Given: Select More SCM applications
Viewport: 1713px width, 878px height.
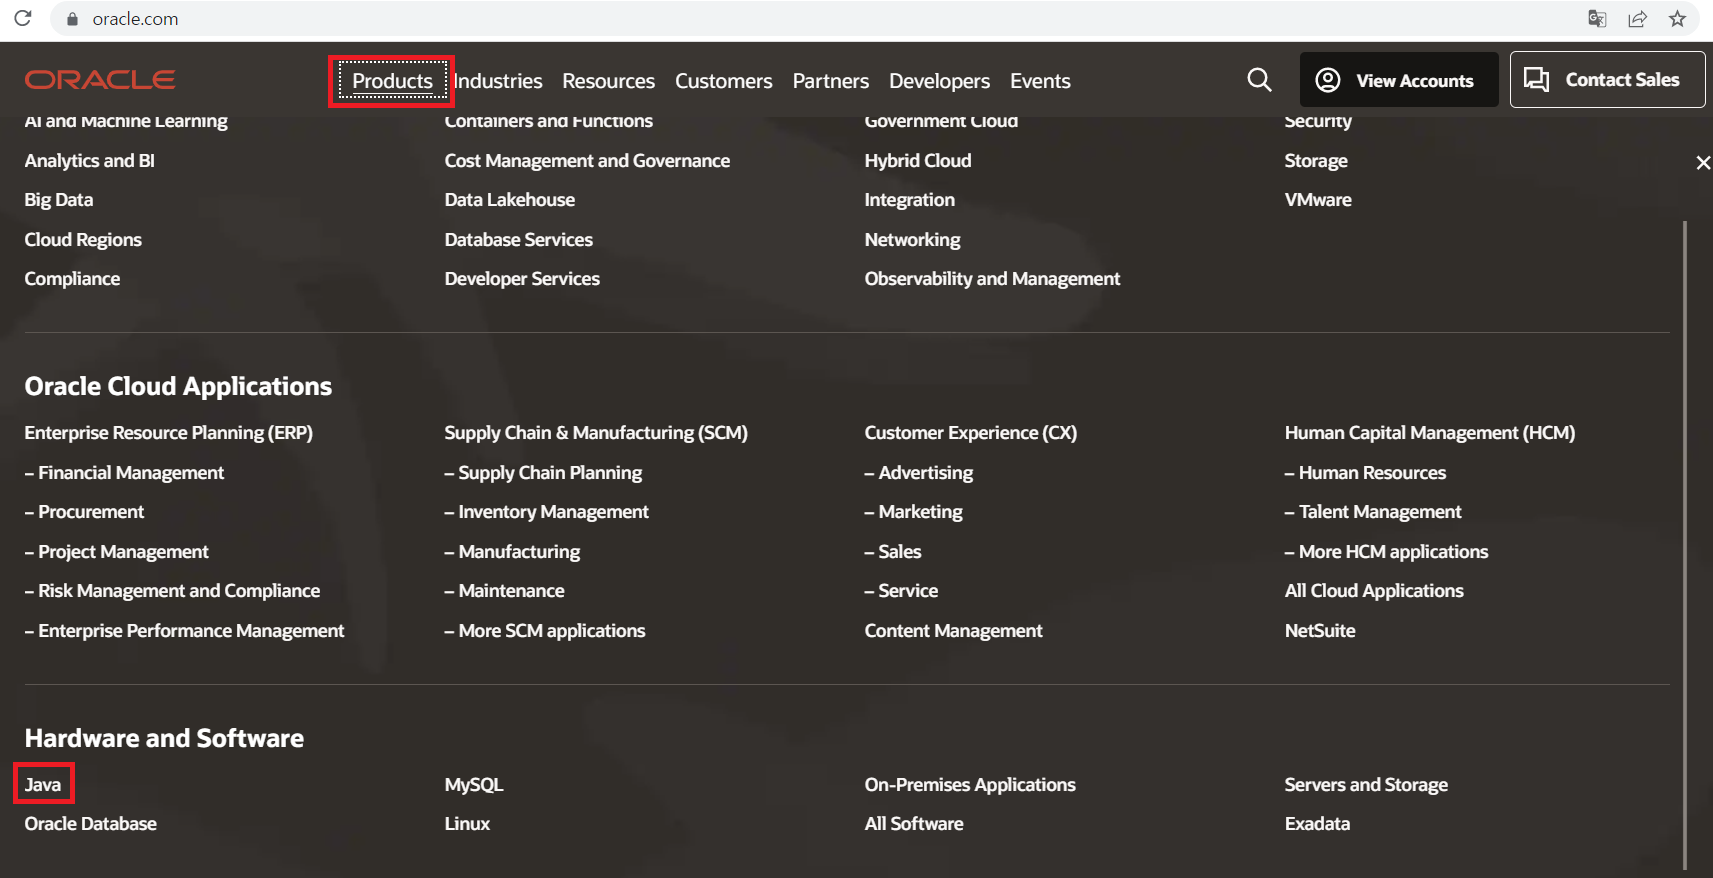Looking at the screenshot, I should 545,631.
